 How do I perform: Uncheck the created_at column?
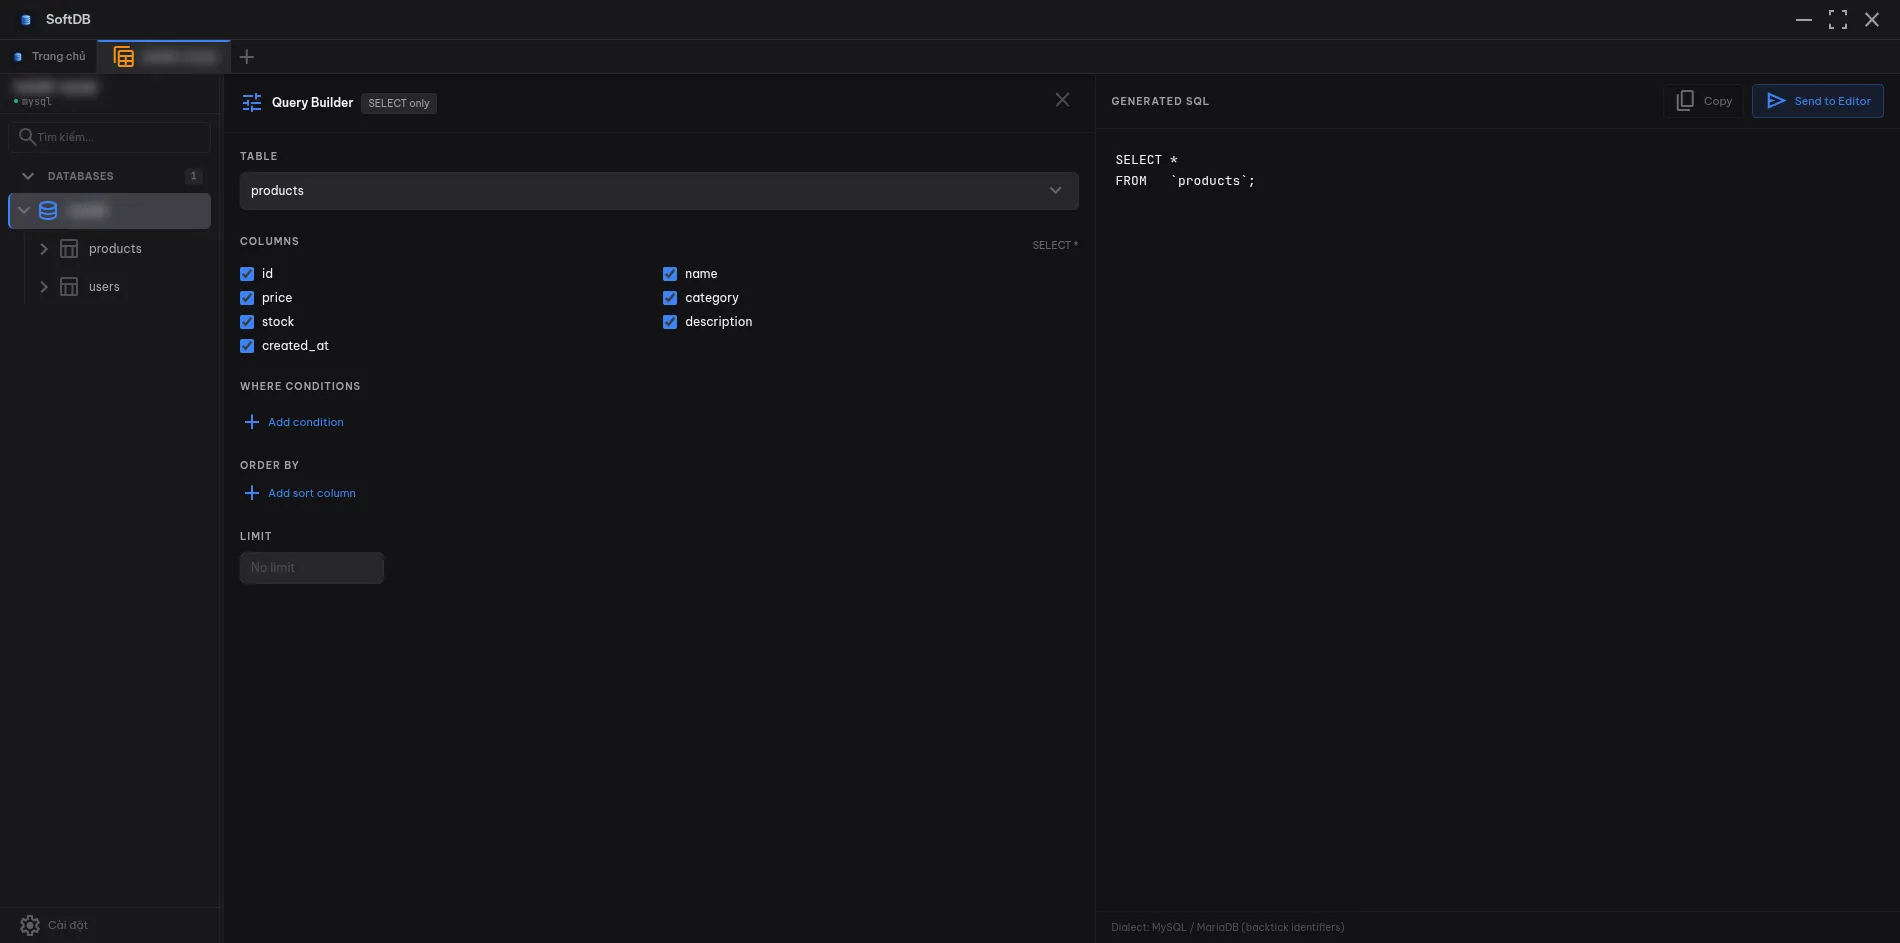(x=247, y=346)
